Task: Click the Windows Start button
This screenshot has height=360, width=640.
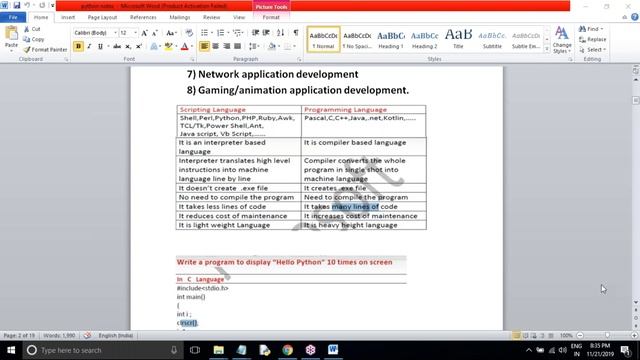Action: 11,350
